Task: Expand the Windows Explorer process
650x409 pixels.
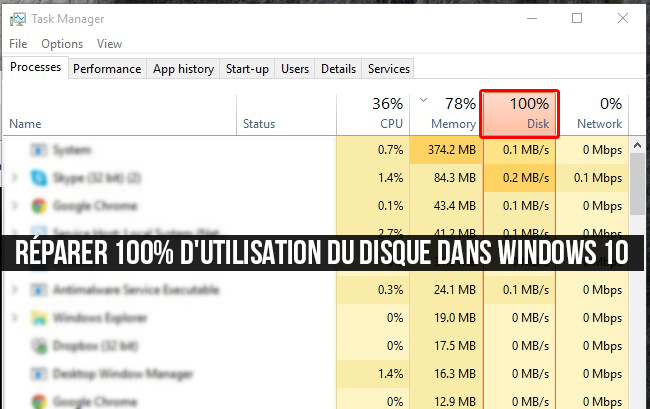Action: pos(15,318)
